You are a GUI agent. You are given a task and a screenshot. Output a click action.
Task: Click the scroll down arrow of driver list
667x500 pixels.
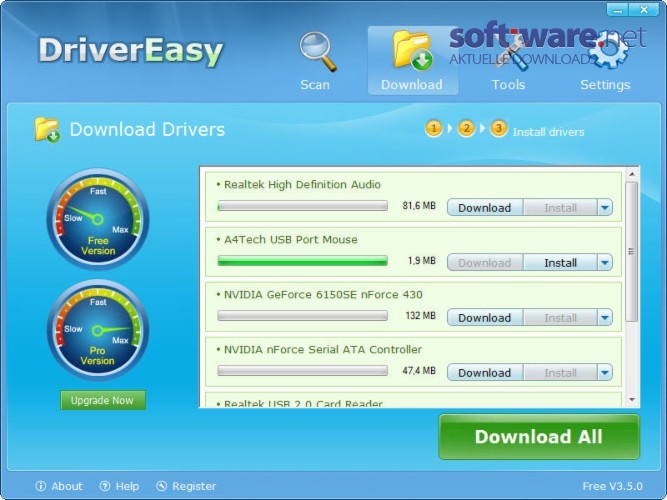[x=632, y=400]
